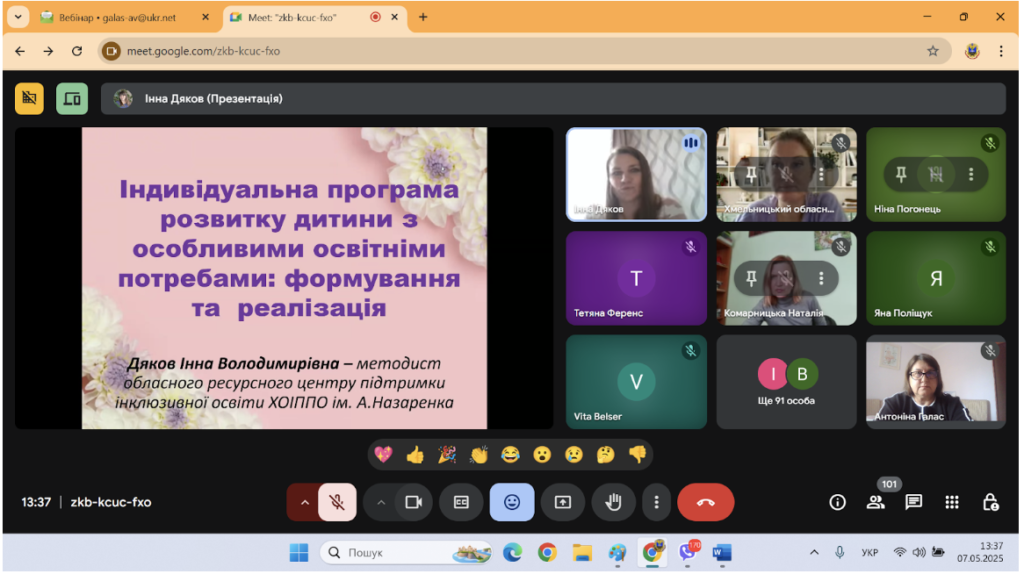Raise your hand in the meeting

click(x=614, y=503)
